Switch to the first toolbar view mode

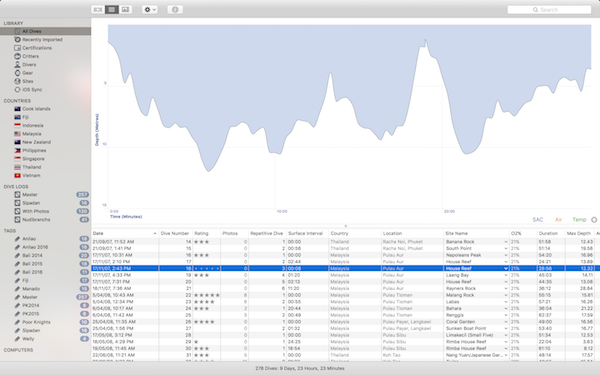point(98,10)
